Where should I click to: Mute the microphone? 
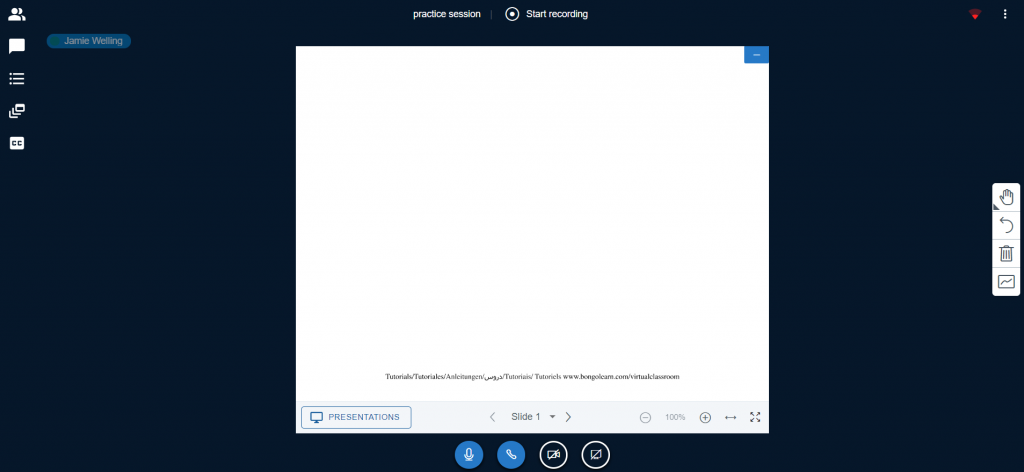(x=468, y=454)
